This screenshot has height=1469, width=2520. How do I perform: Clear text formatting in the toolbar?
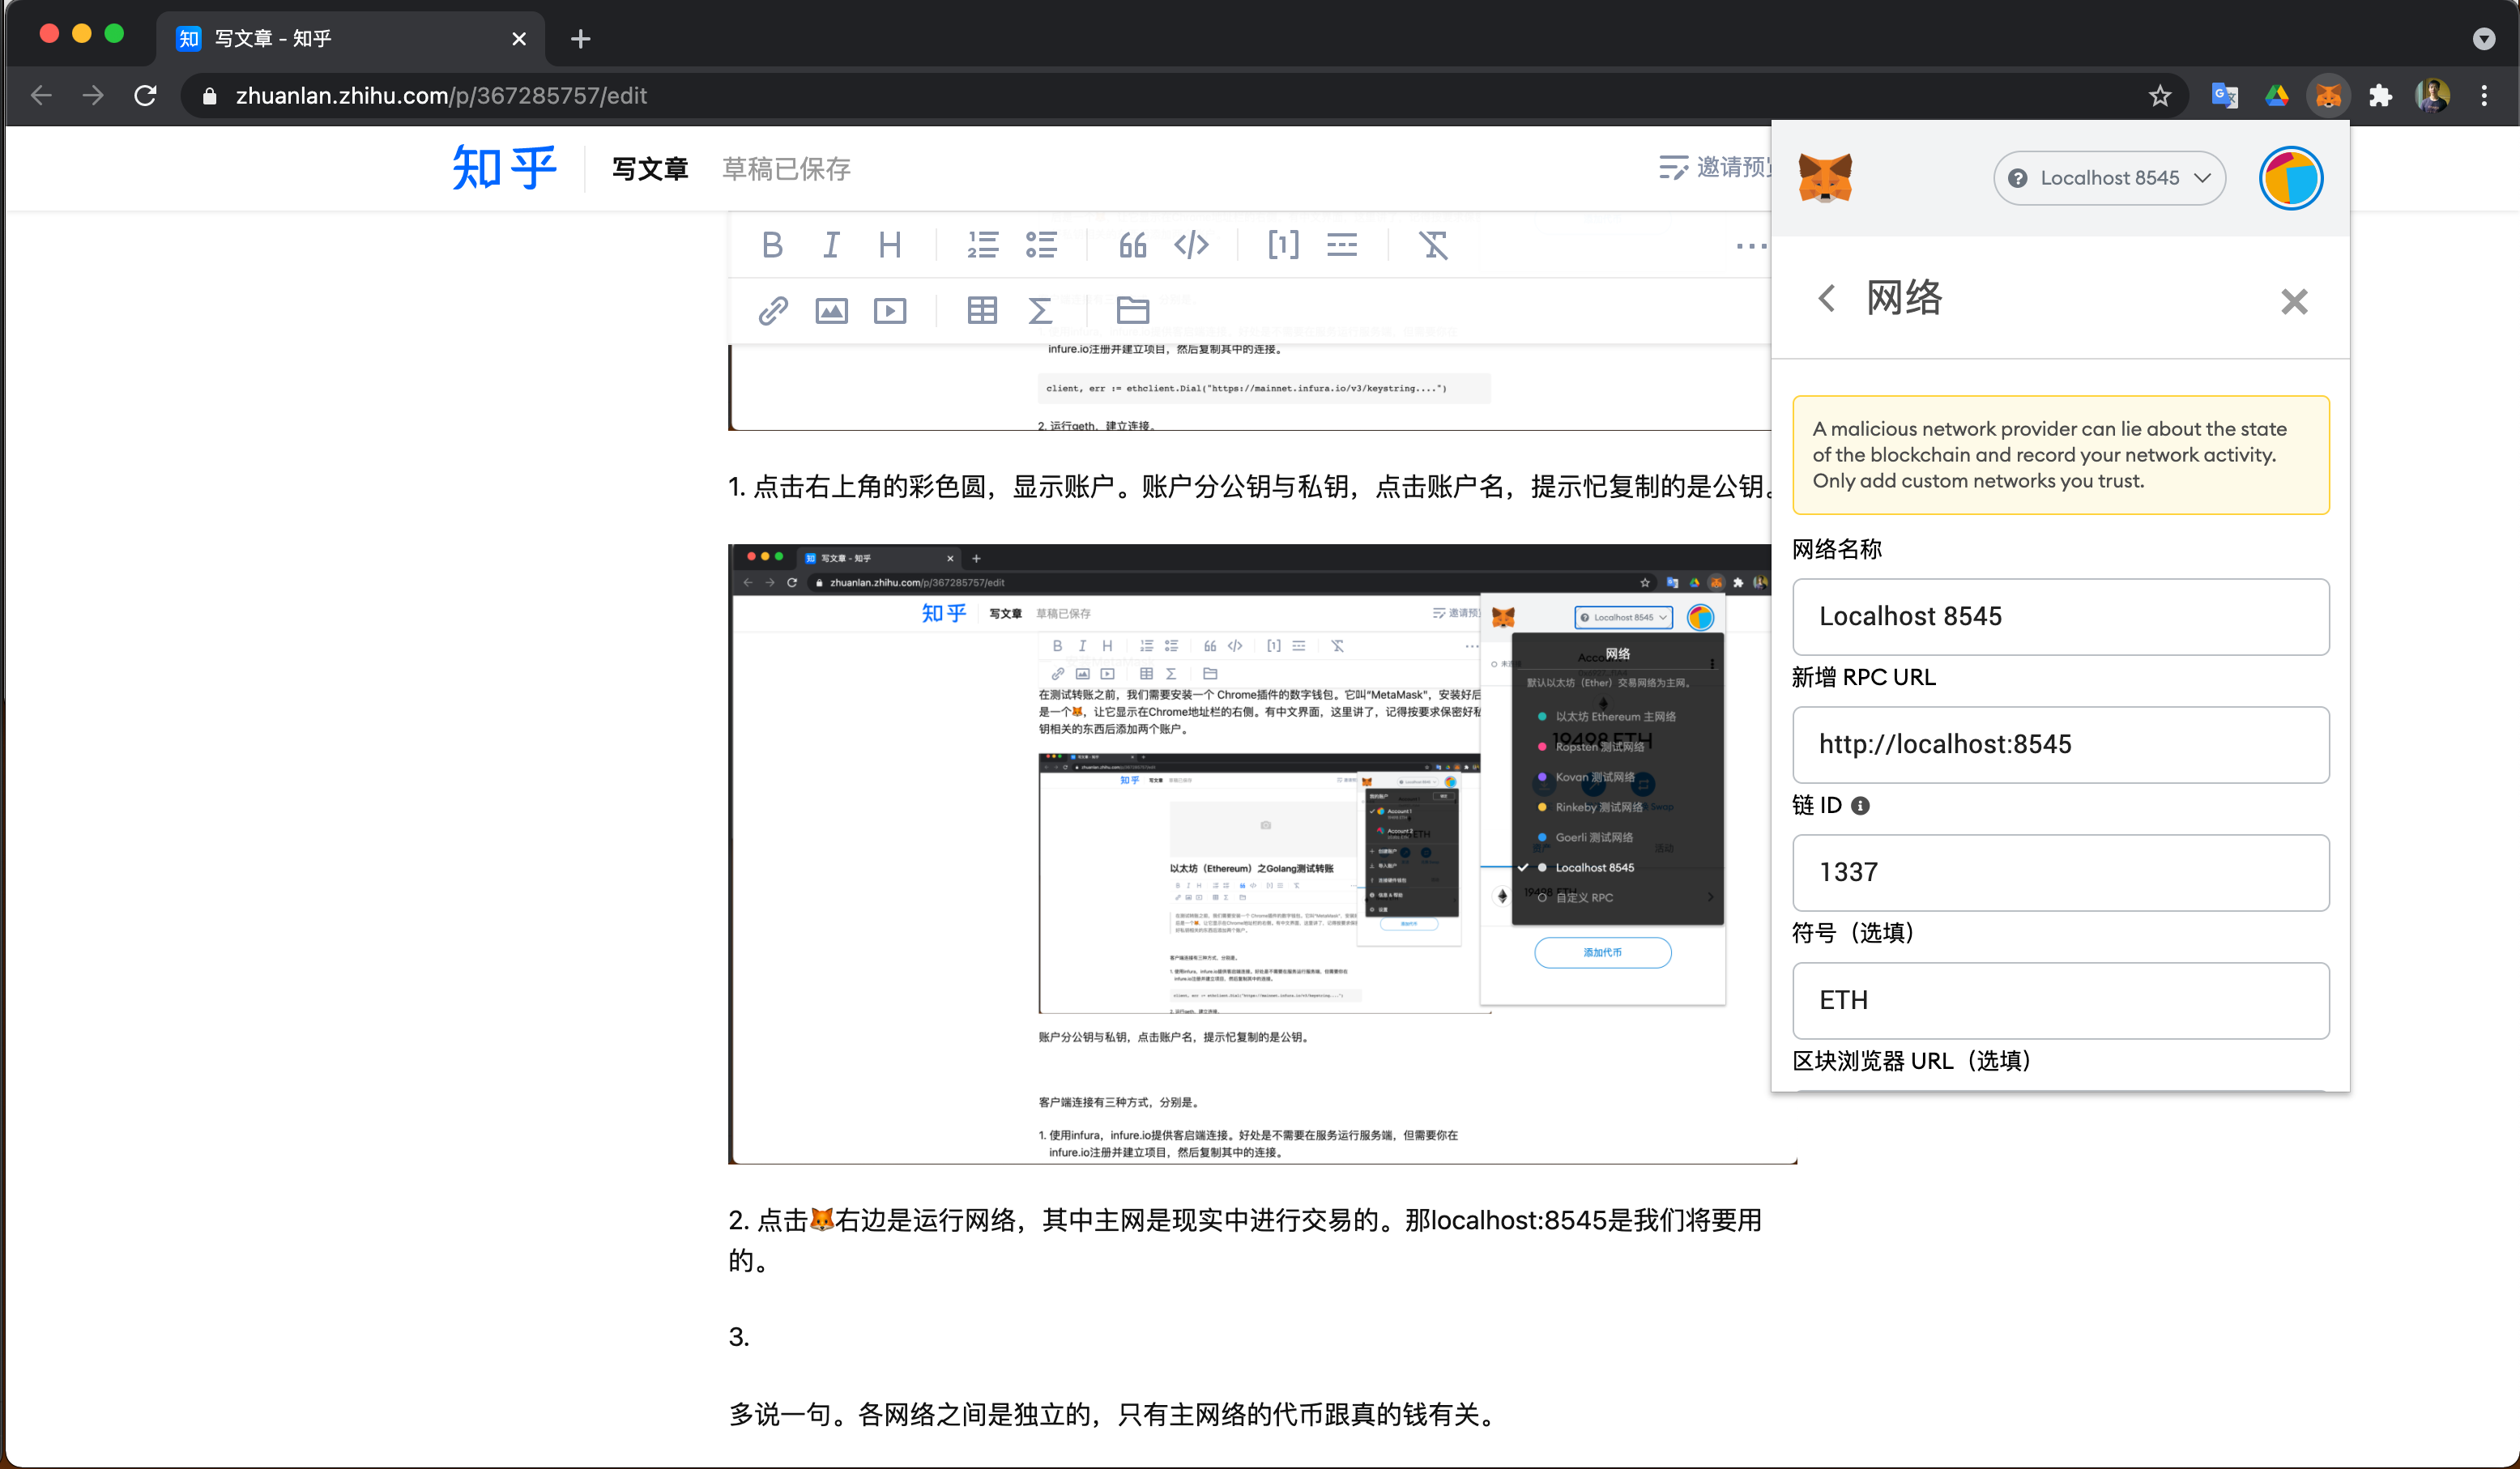(x=1433, y=245)
